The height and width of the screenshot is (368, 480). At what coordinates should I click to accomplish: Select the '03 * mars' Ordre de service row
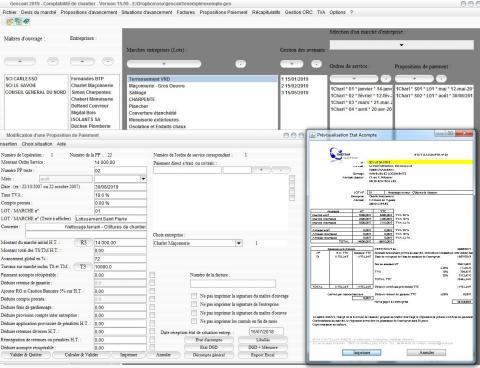[361, 102]
